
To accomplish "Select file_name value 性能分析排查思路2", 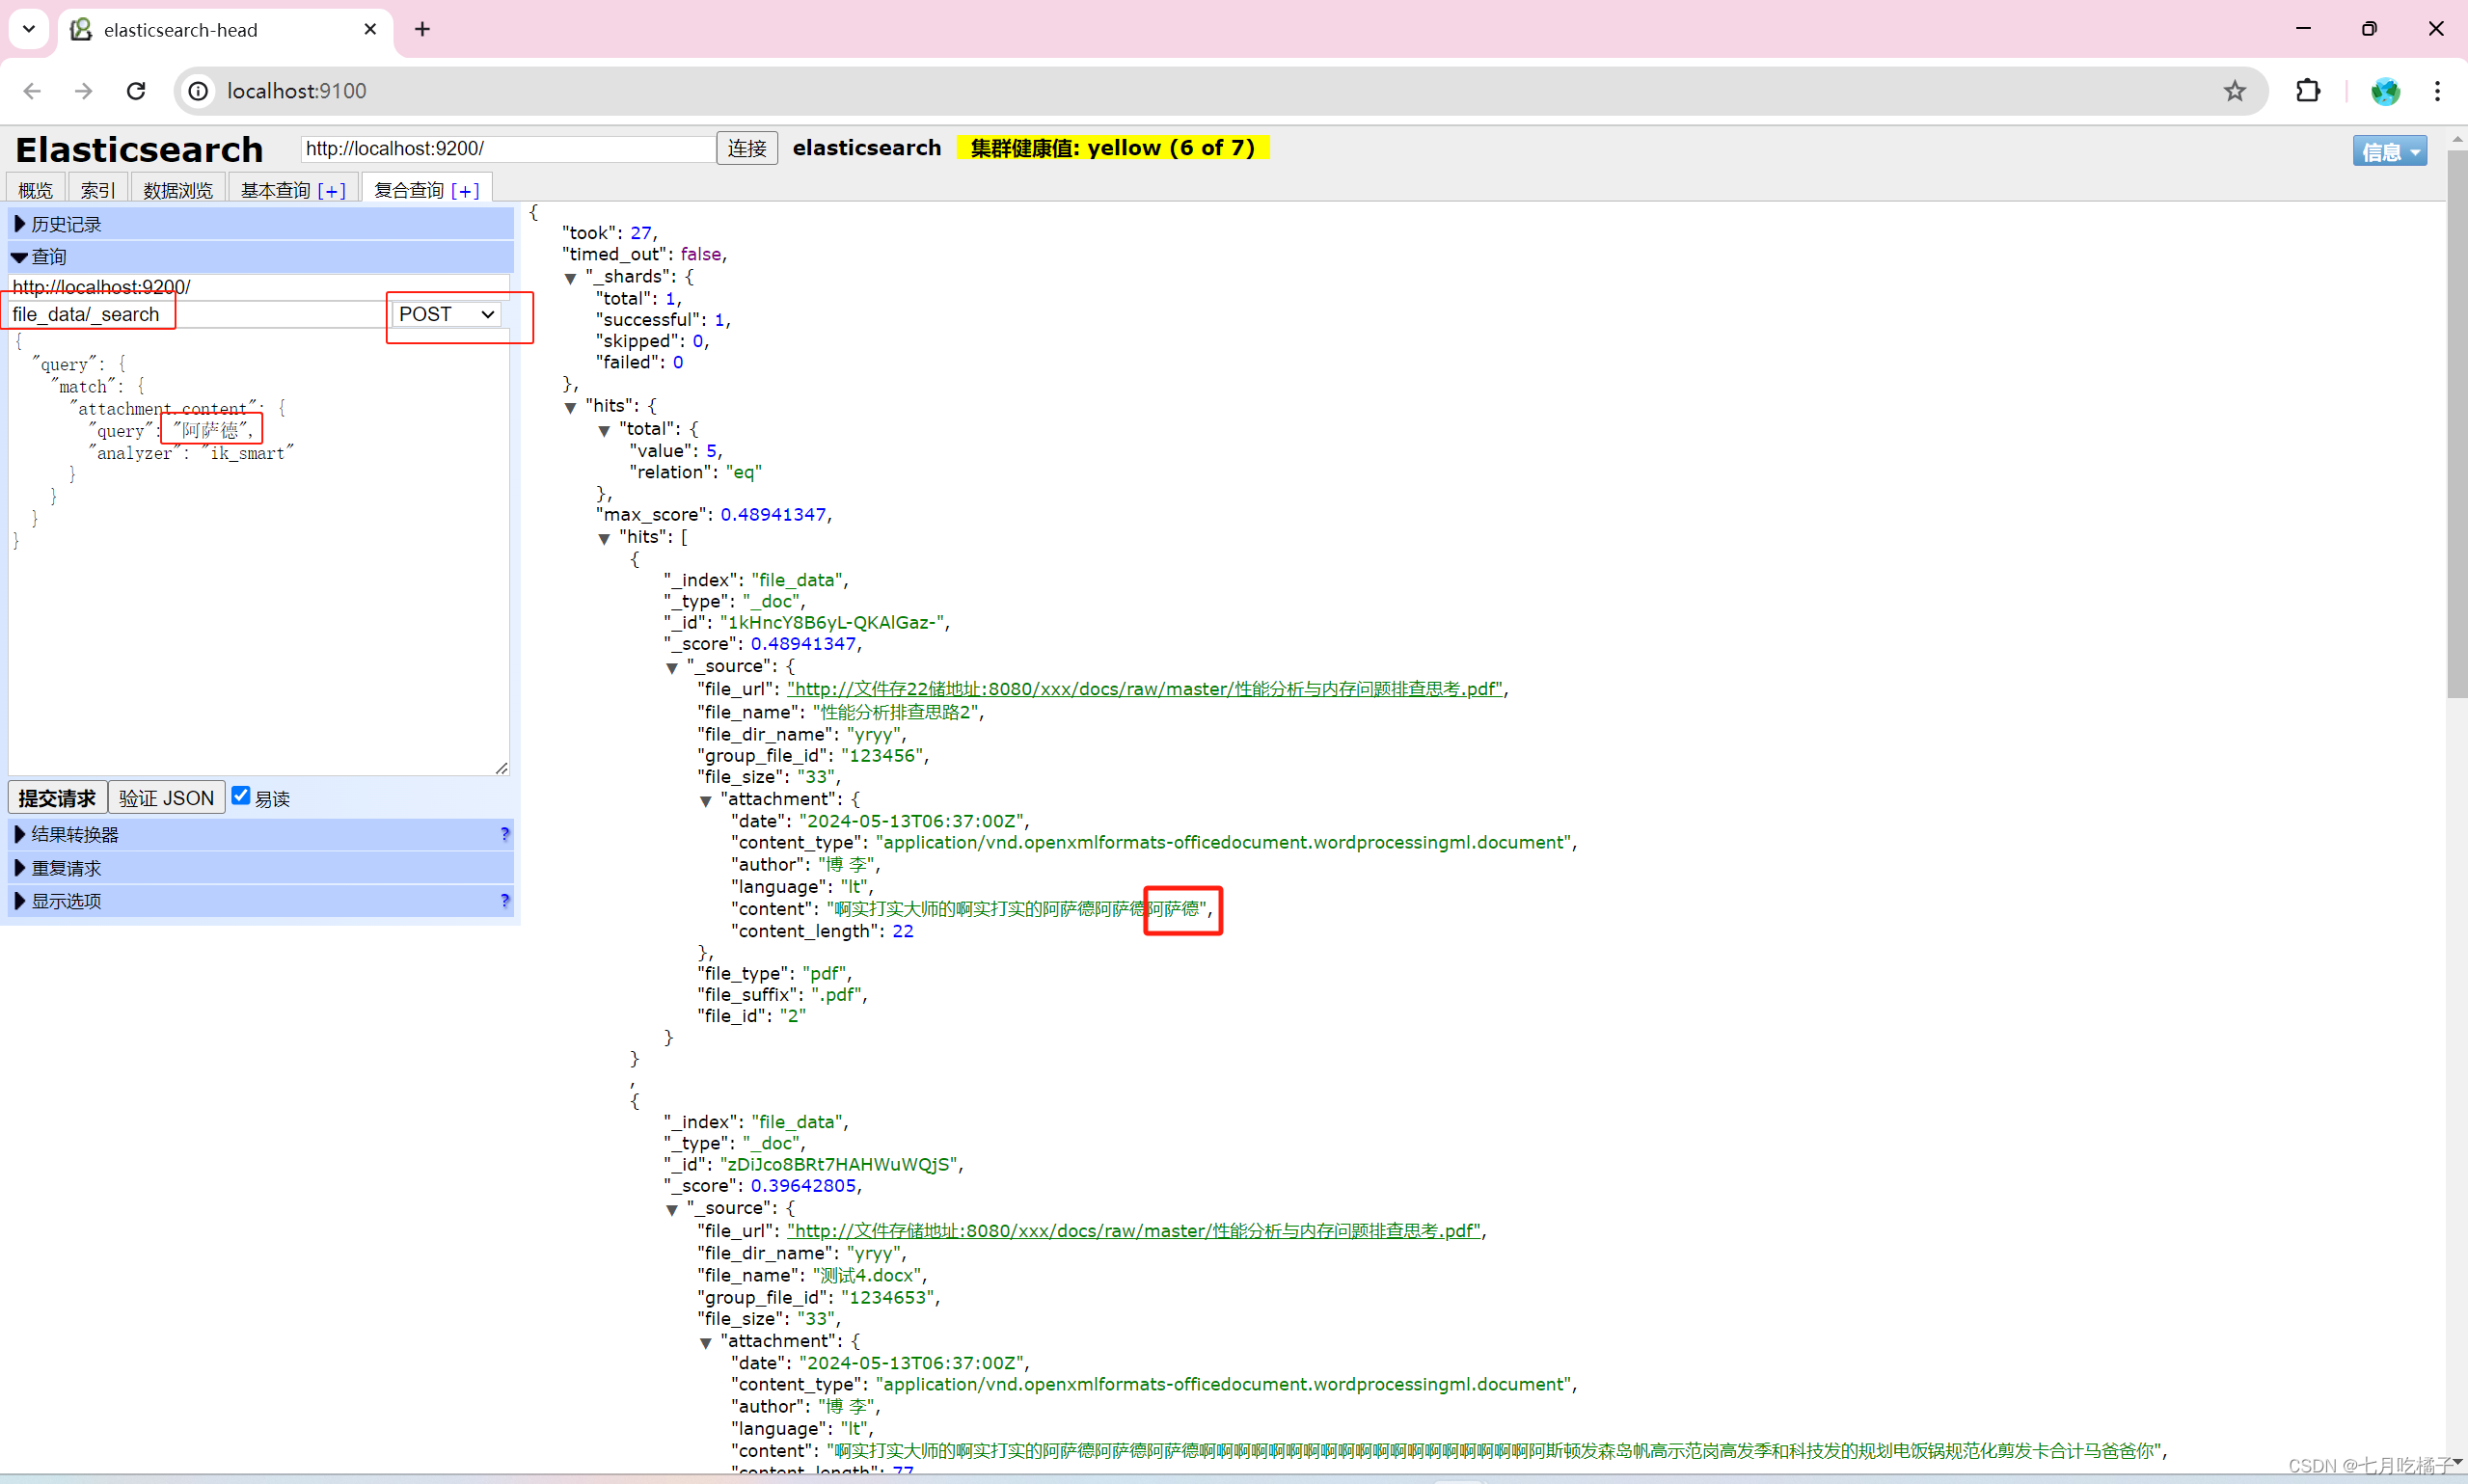I will coord(895,713).
